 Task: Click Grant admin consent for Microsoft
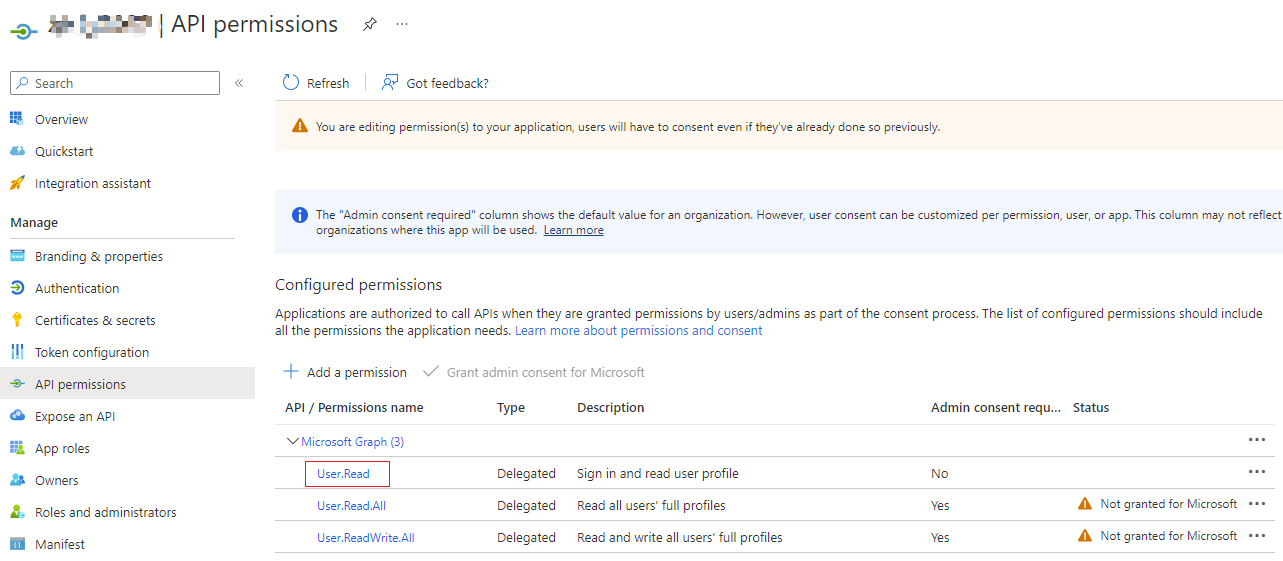[x=534, y=372]
